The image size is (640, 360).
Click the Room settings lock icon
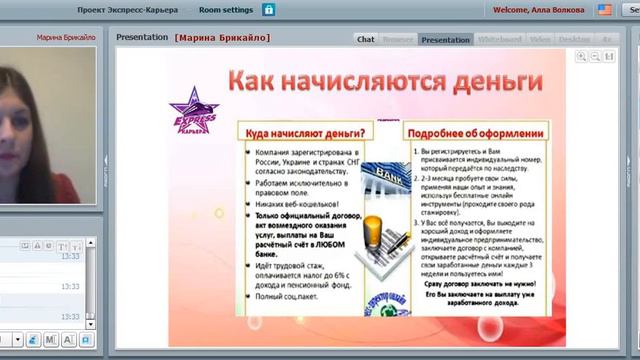tap(269, 9)
